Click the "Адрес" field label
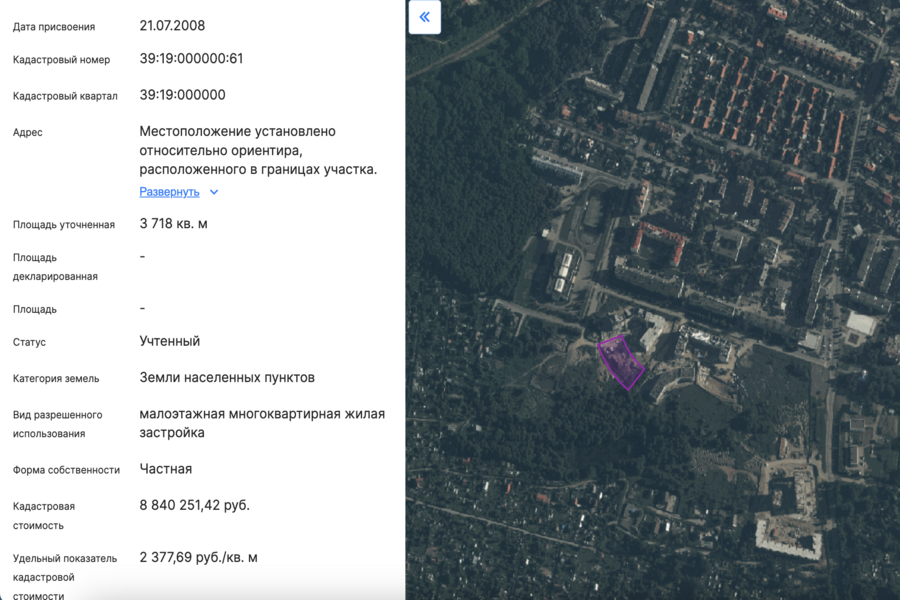 [28, 132]
